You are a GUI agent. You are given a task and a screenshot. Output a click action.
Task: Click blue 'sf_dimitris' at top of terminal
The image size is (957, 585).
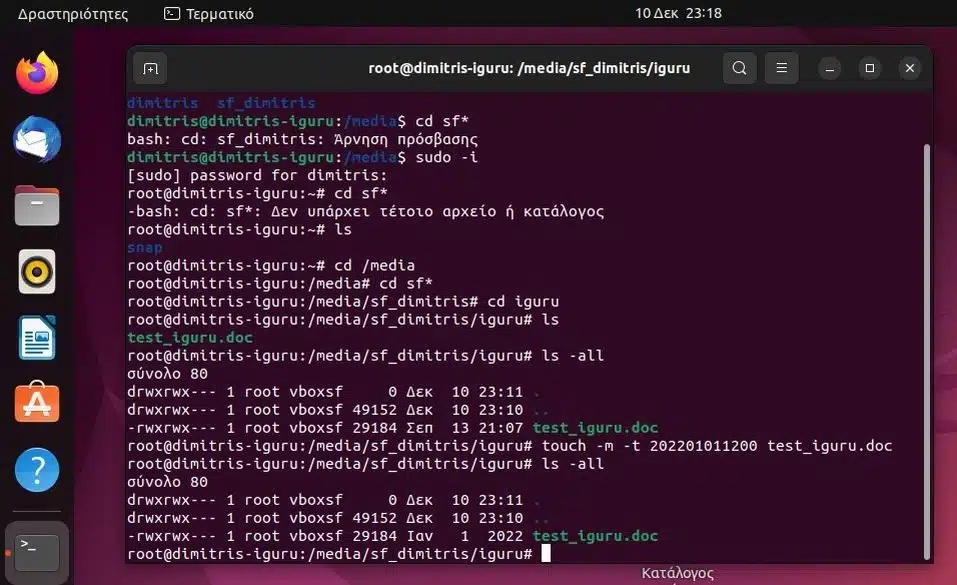pos(266,103)
